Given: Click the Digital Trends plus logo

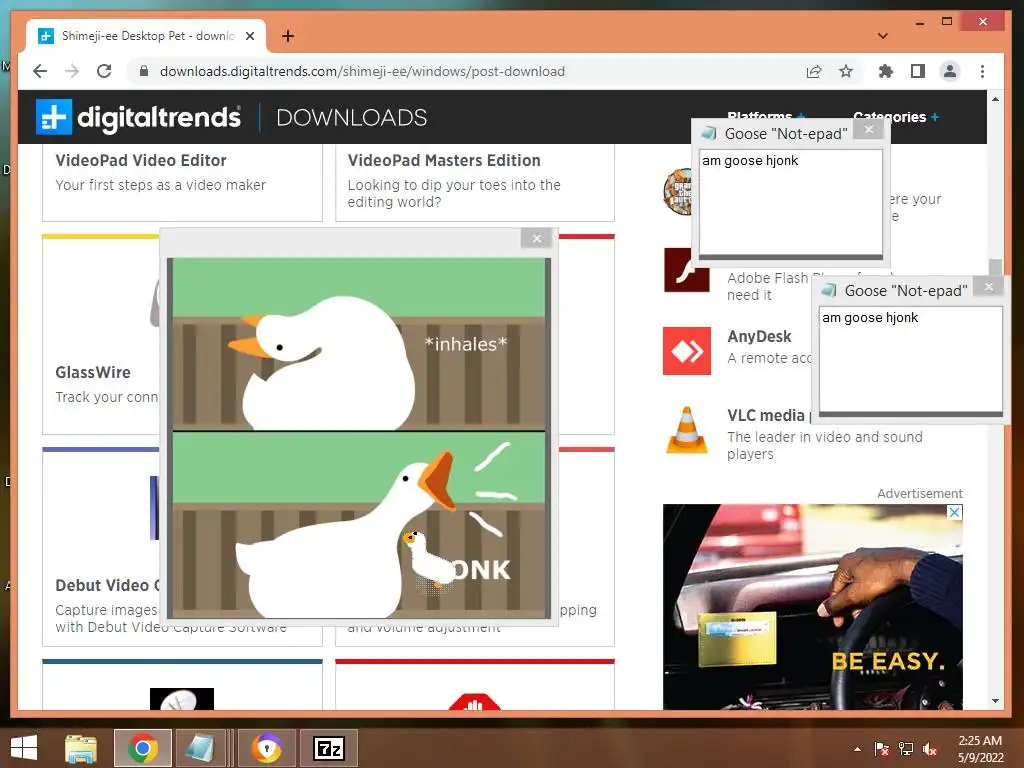Looking at the screenshot, I should 54,117.
